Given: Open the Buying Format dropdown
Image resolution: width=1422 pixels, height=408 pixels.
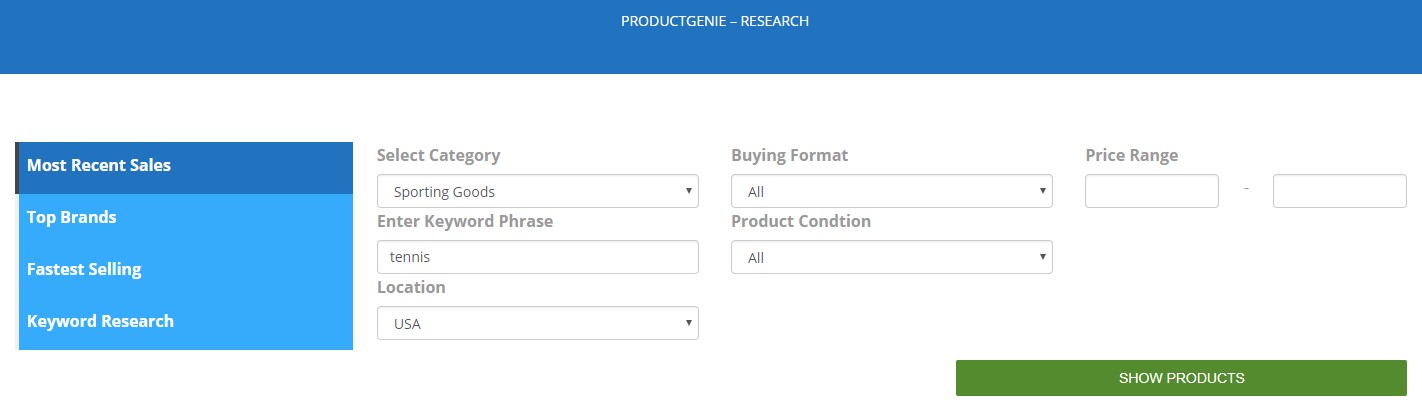Looking at the screenshot, I should click(x=891, y=192).
